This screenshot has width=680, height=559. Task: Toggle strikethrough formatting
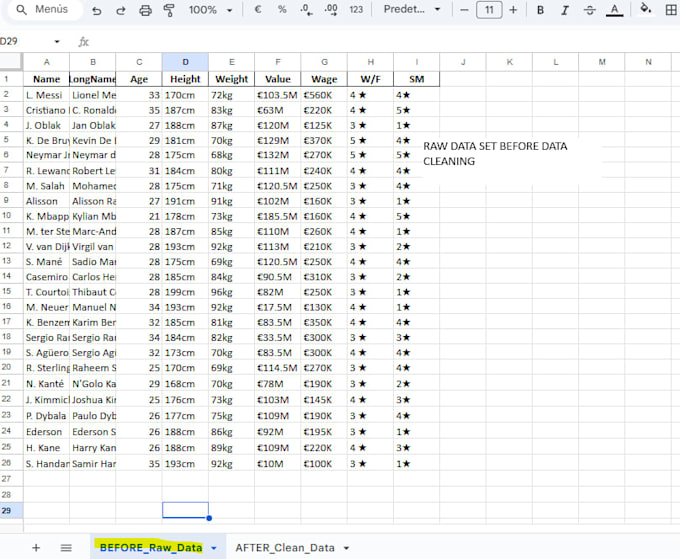pos(589,10)
